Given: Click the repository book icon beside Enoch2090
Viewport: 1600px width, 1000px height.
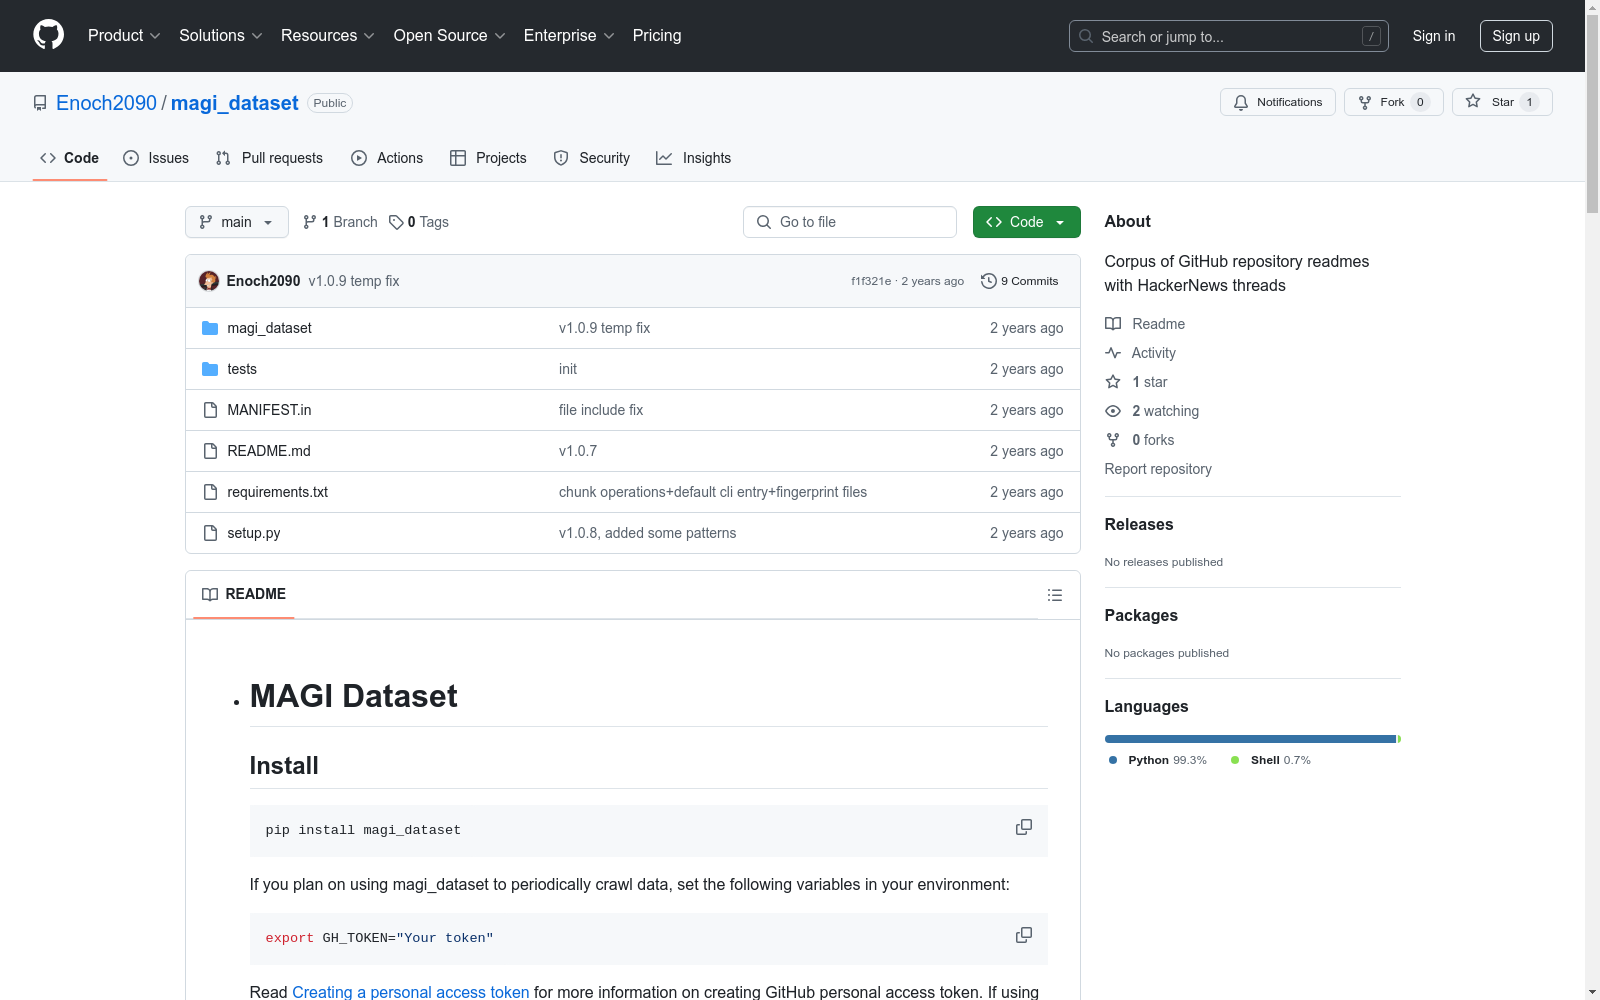Looking at the screenshot, I should pyautogui.click(x=40, y=103).
